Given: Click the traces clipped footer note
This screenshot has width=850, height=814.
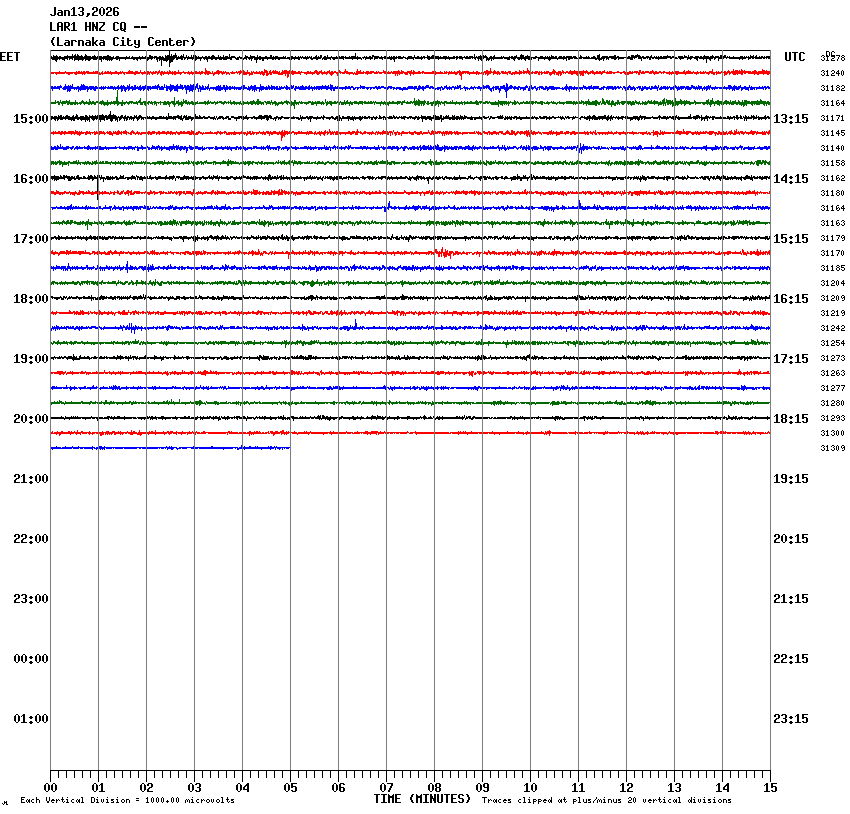Looking at the screenshot, I should [606, 800].
